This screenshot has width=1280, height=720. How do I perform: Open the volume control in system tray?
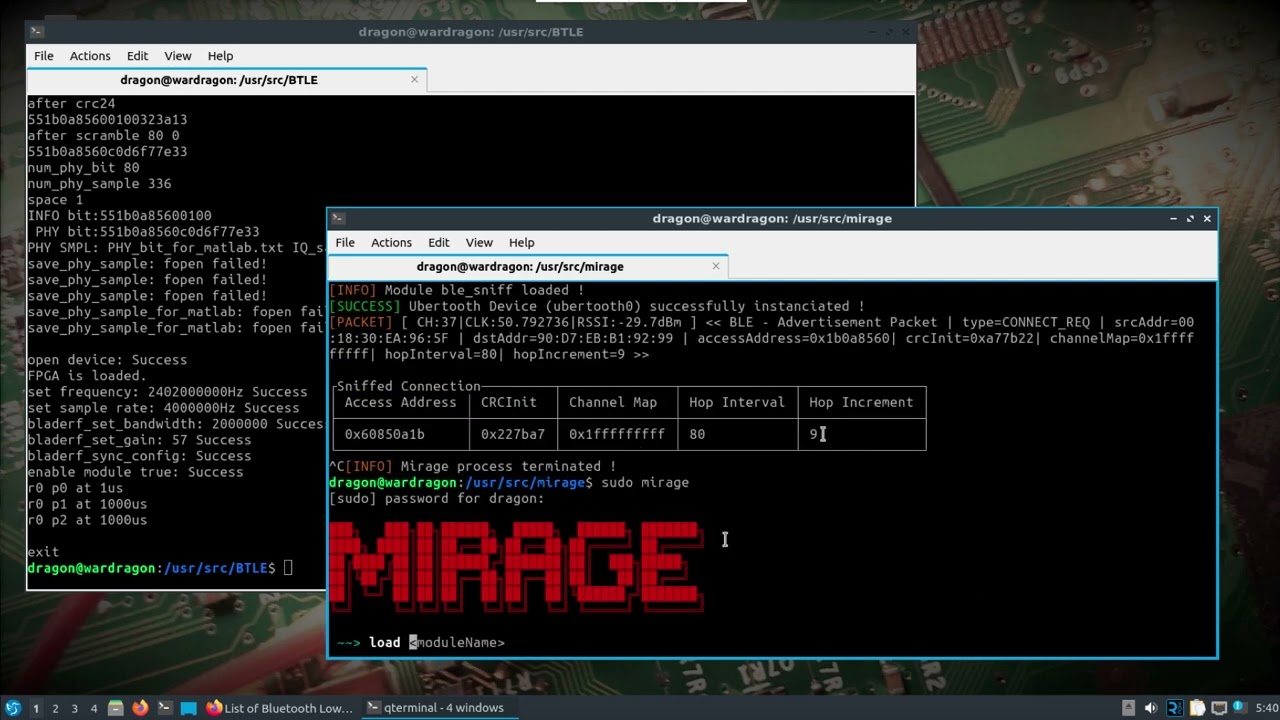point(1152,708)
